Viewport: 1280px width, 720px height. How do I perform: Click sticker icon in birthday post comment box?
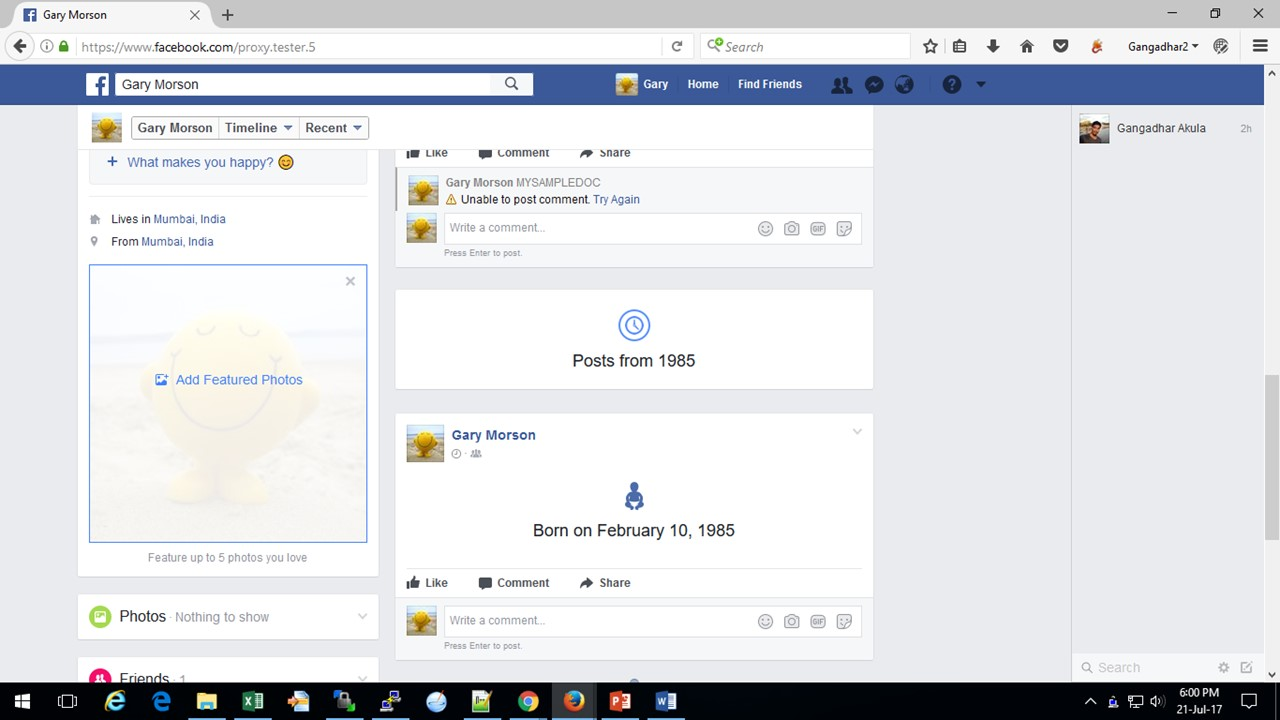coord(844,621)
